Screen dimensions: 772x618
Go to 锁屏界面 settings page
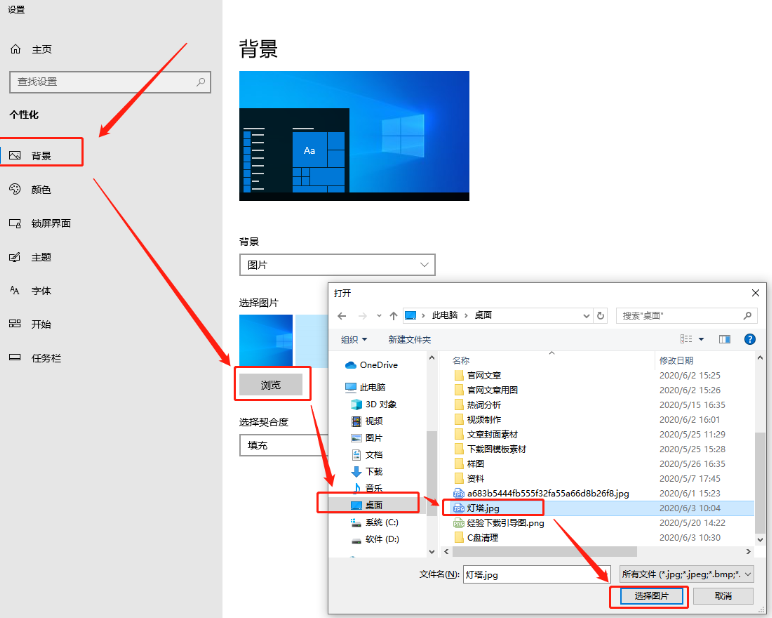[50, 223]
